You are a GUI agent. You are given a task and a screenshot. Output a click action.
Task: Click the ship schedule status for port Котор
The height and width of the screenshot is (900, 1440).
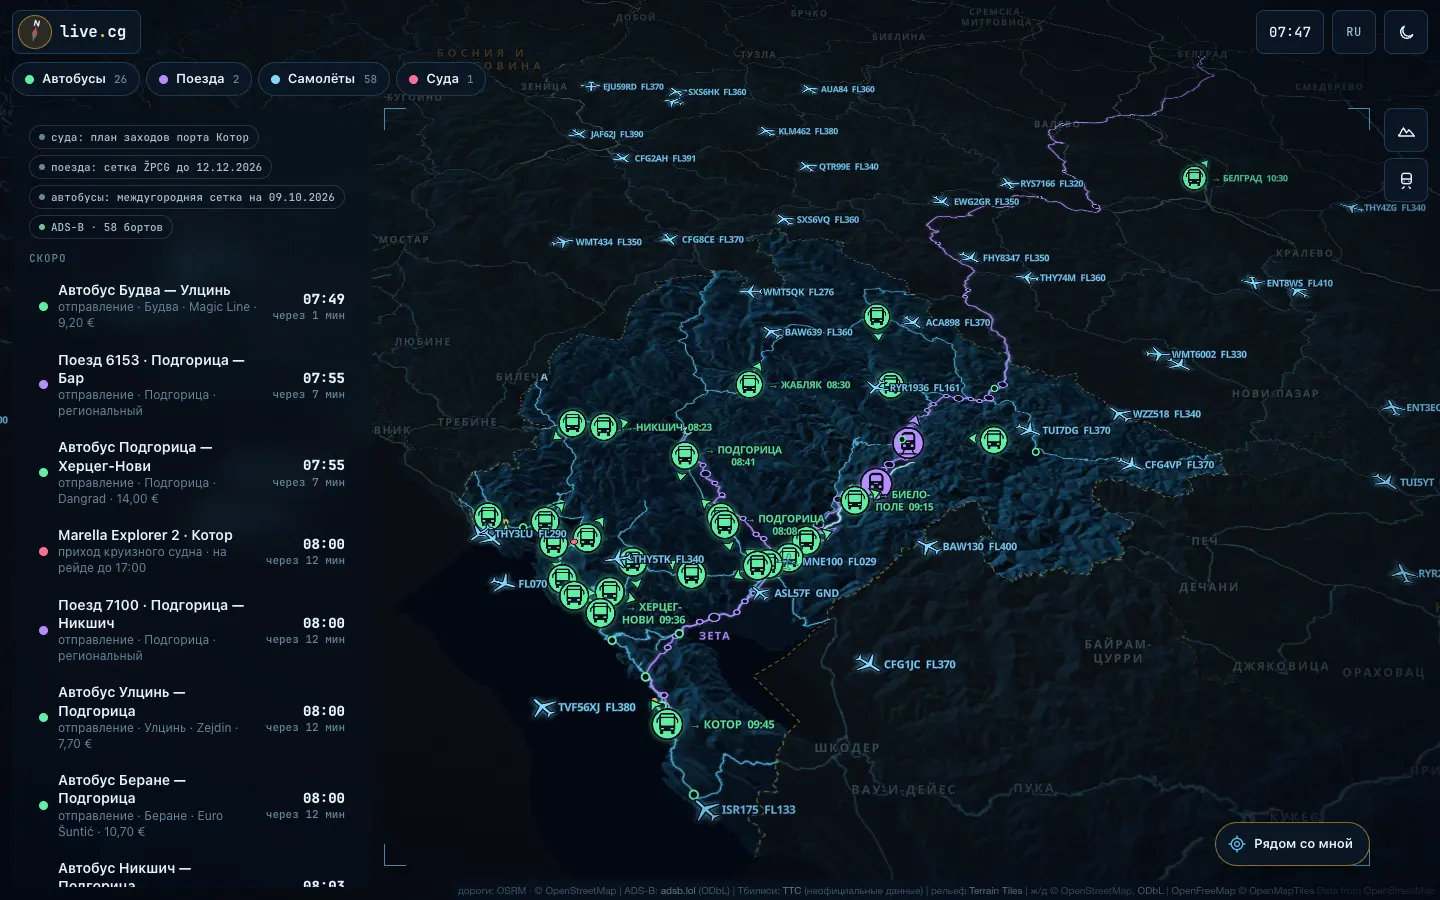144,137
